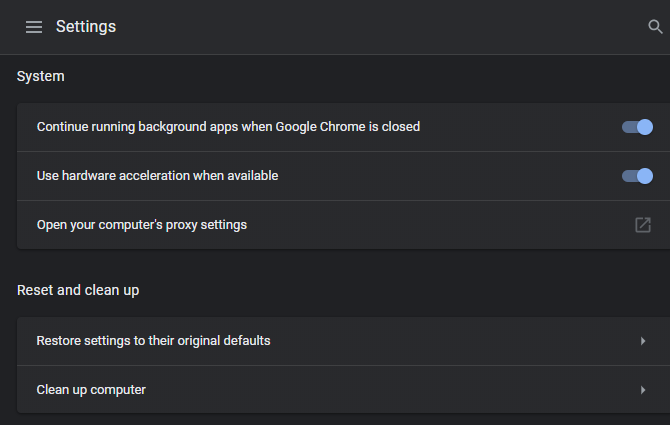Click the System section heading
This screenshot has width=670, height=425.
(x=41, y=76)
